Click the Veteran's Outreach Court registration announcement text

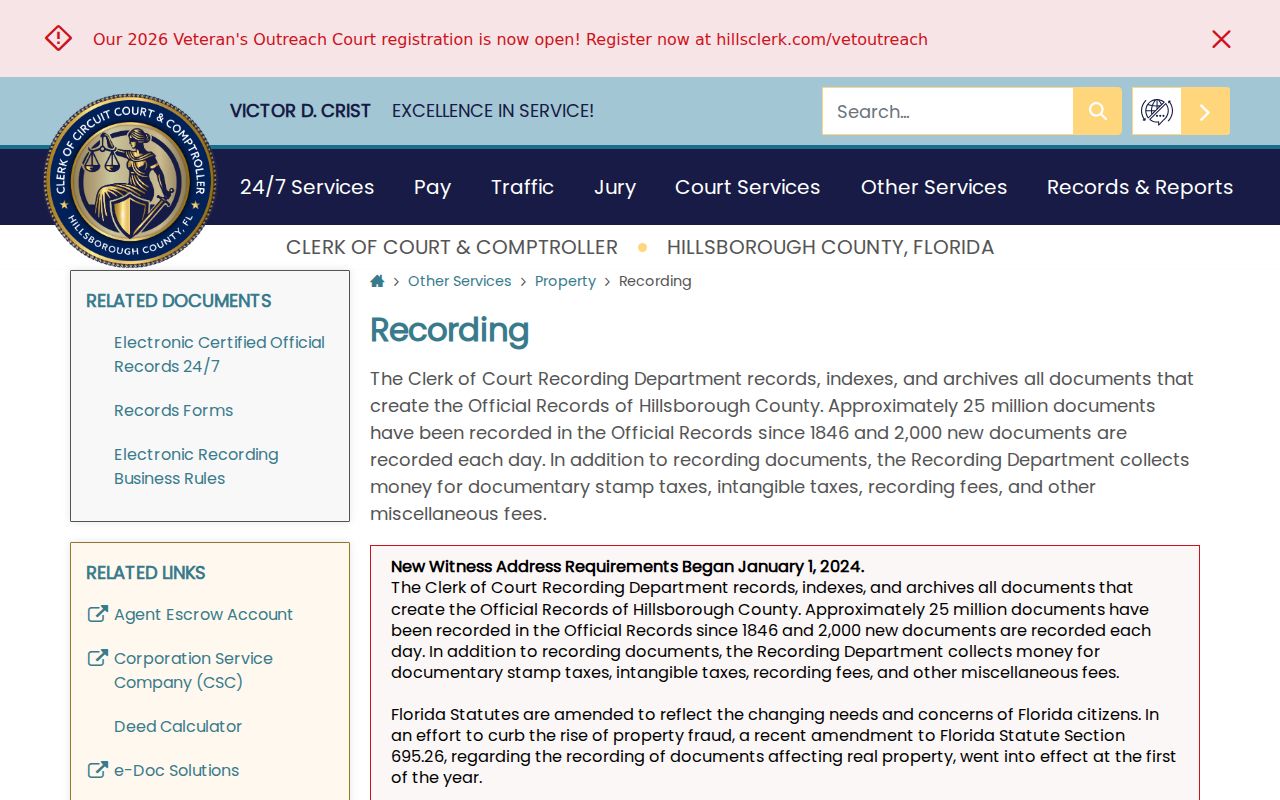pyautogui.click(x=510, y=39)
